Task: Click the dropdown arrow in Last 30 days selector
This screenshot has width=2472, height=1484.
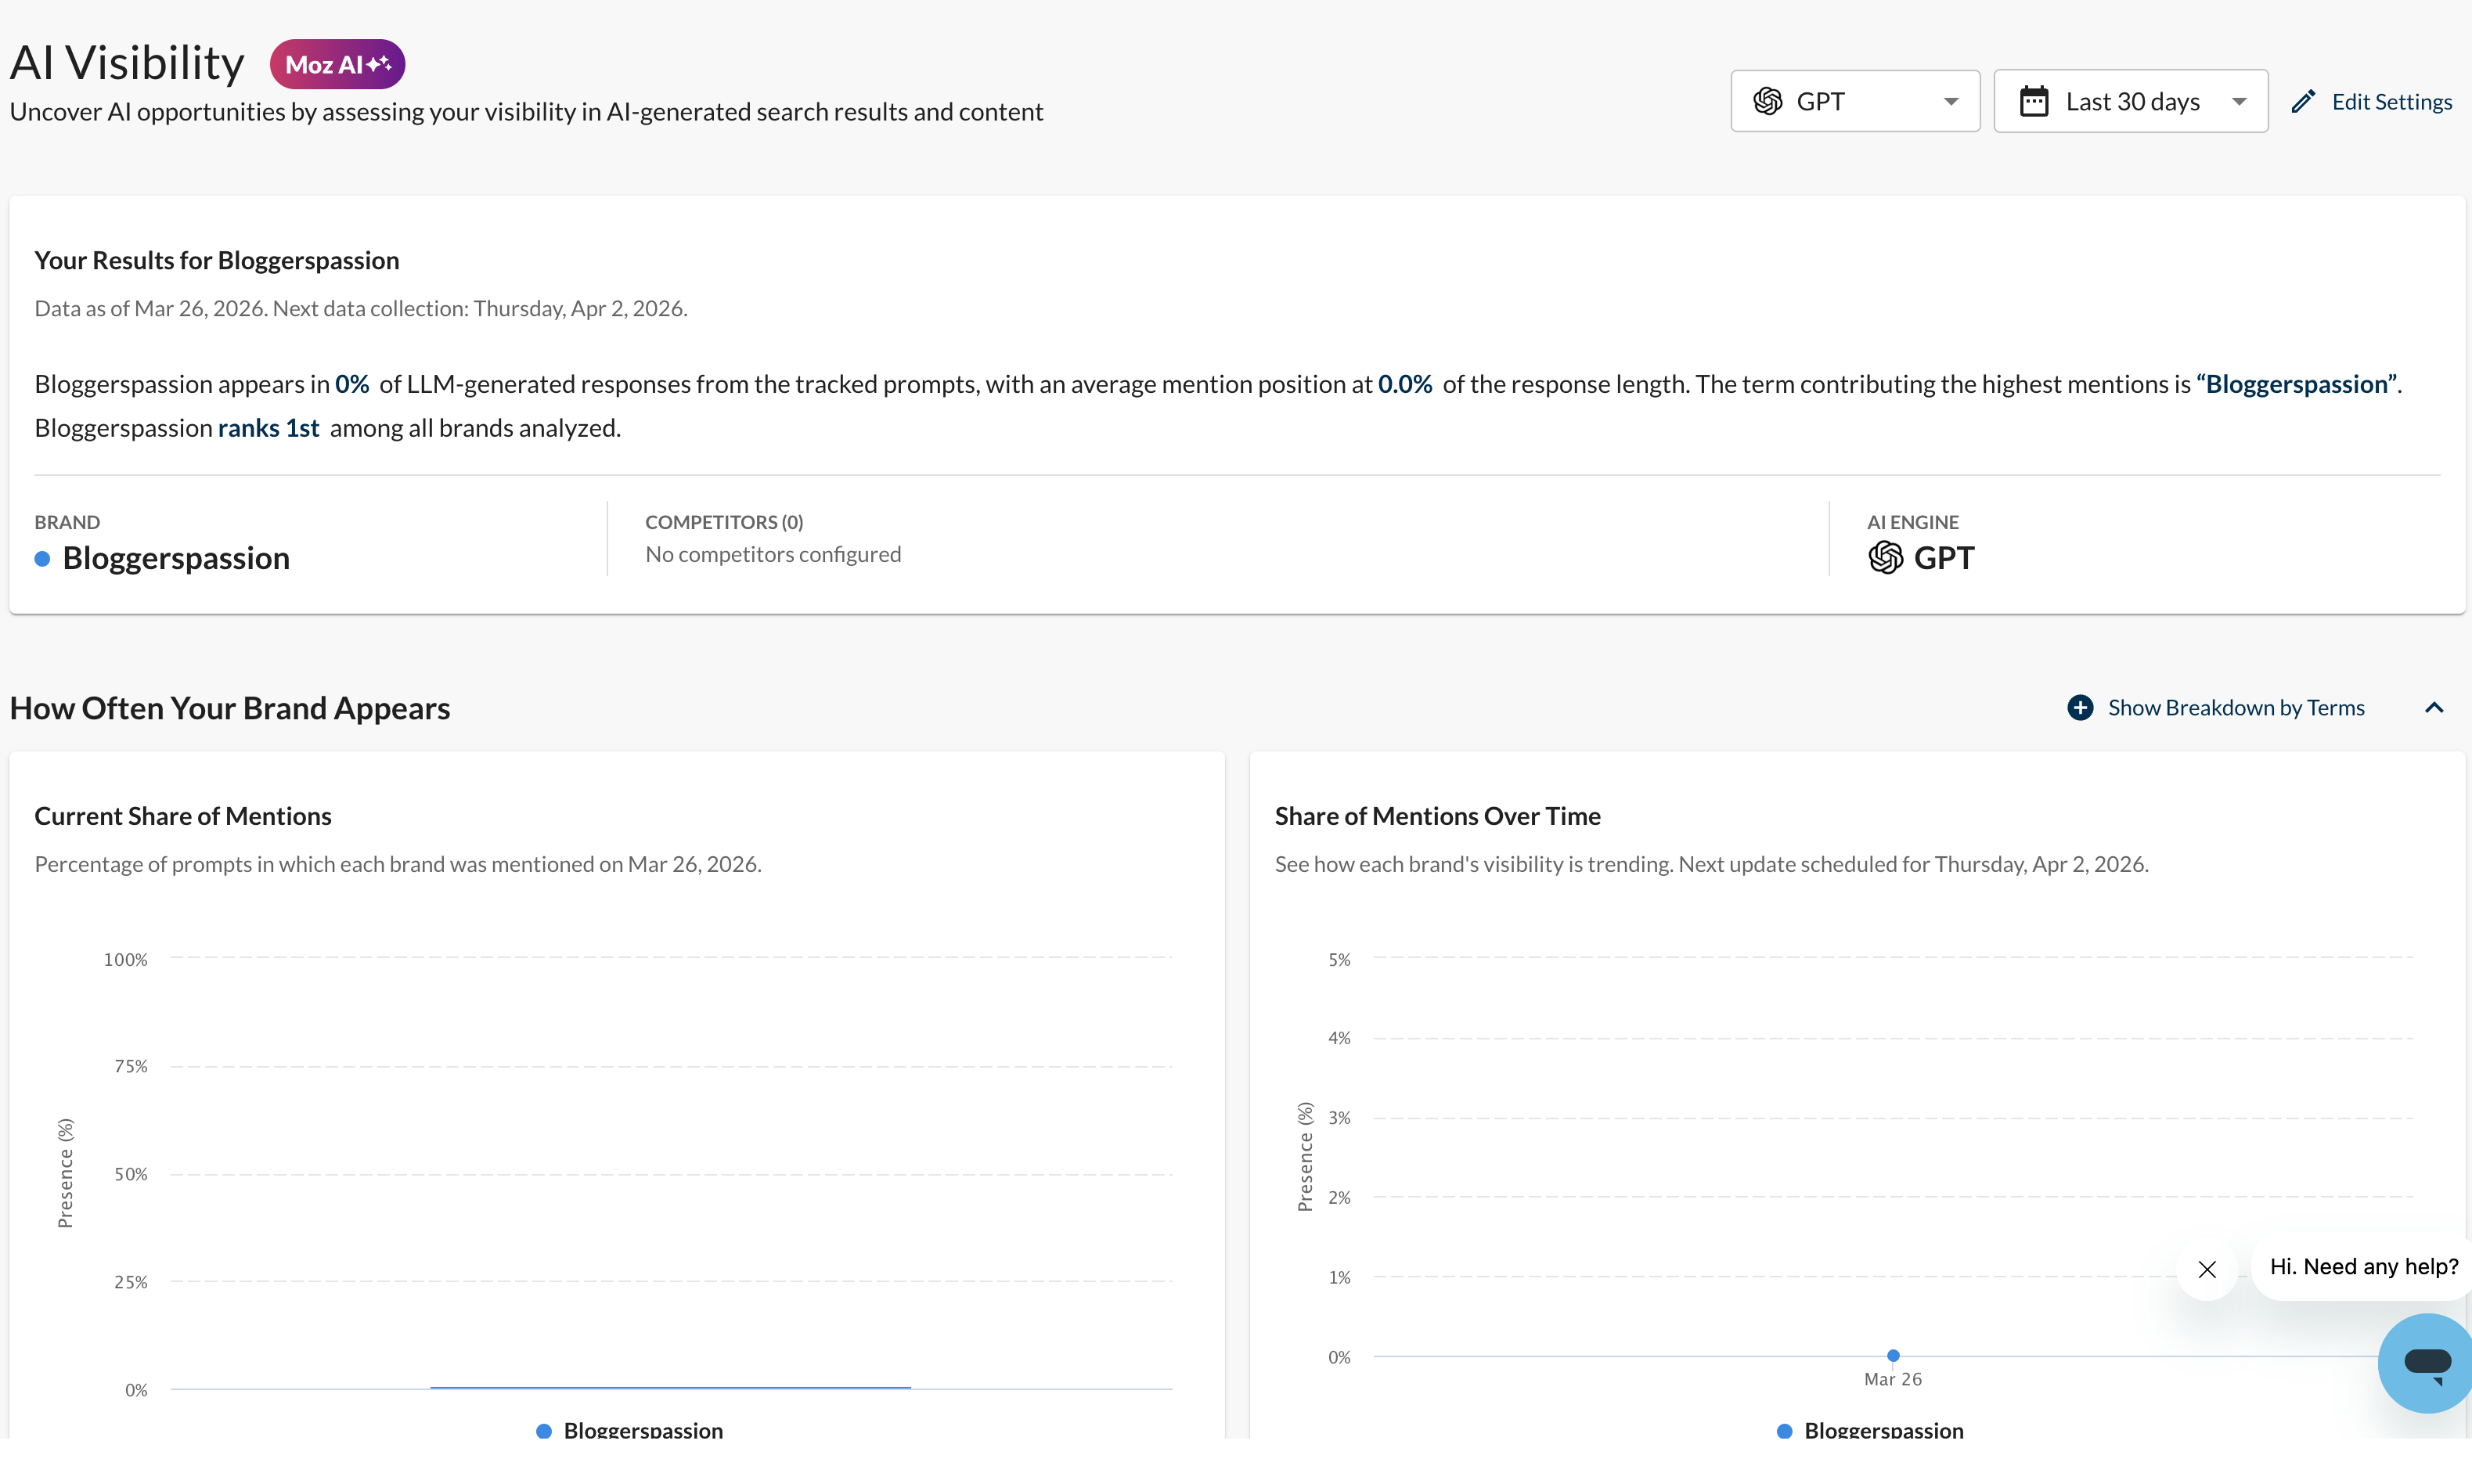Action: click(2239, 102)
